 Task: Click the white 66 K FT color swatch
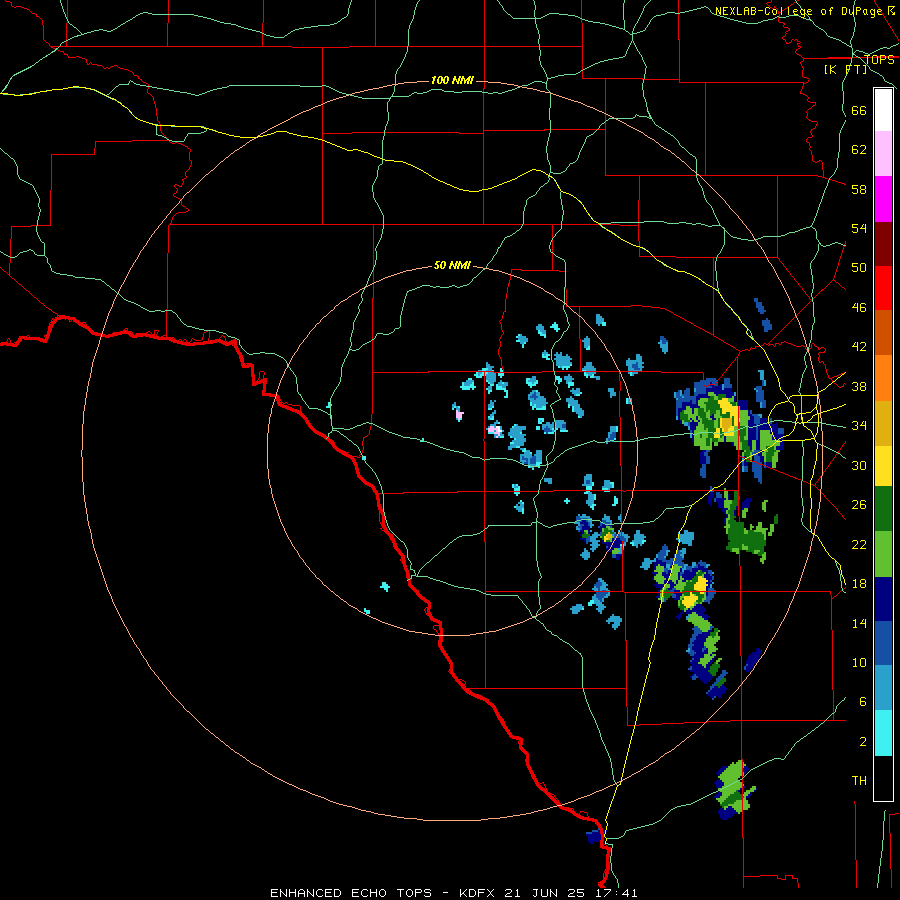(x=883, y=110)
